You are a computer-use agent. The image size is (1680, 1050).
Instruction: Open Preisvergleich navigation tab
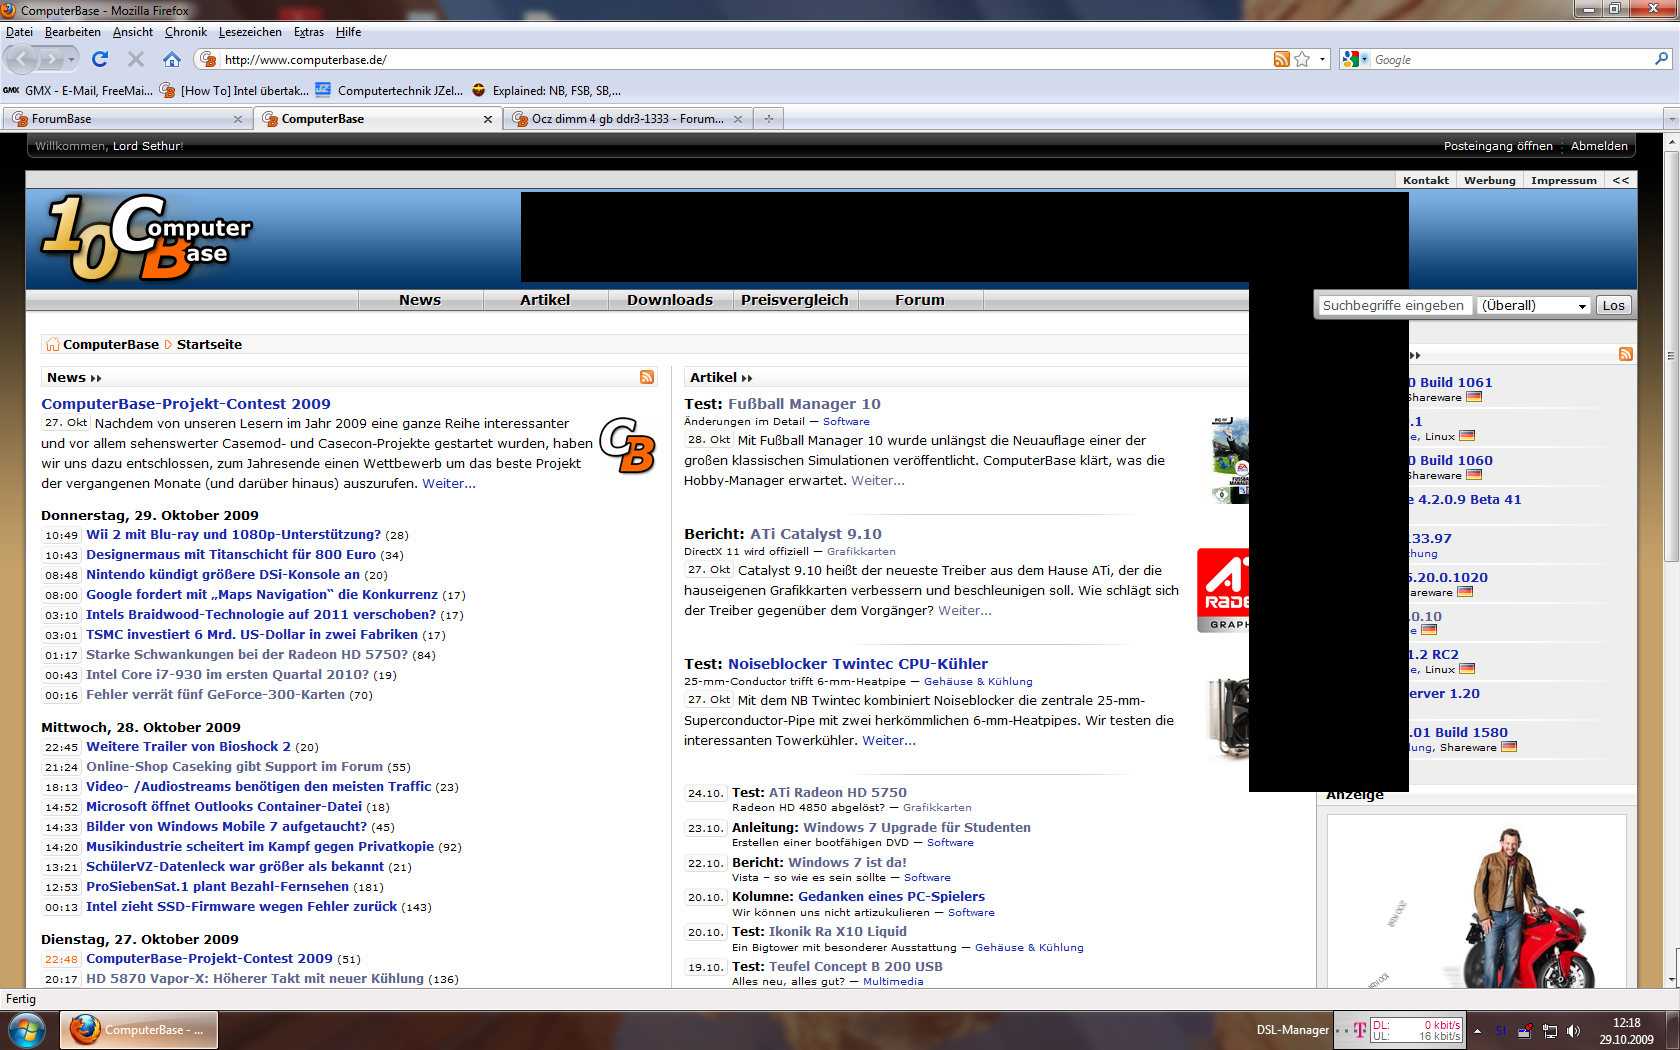pyautogui.click(x=795, y=300)
